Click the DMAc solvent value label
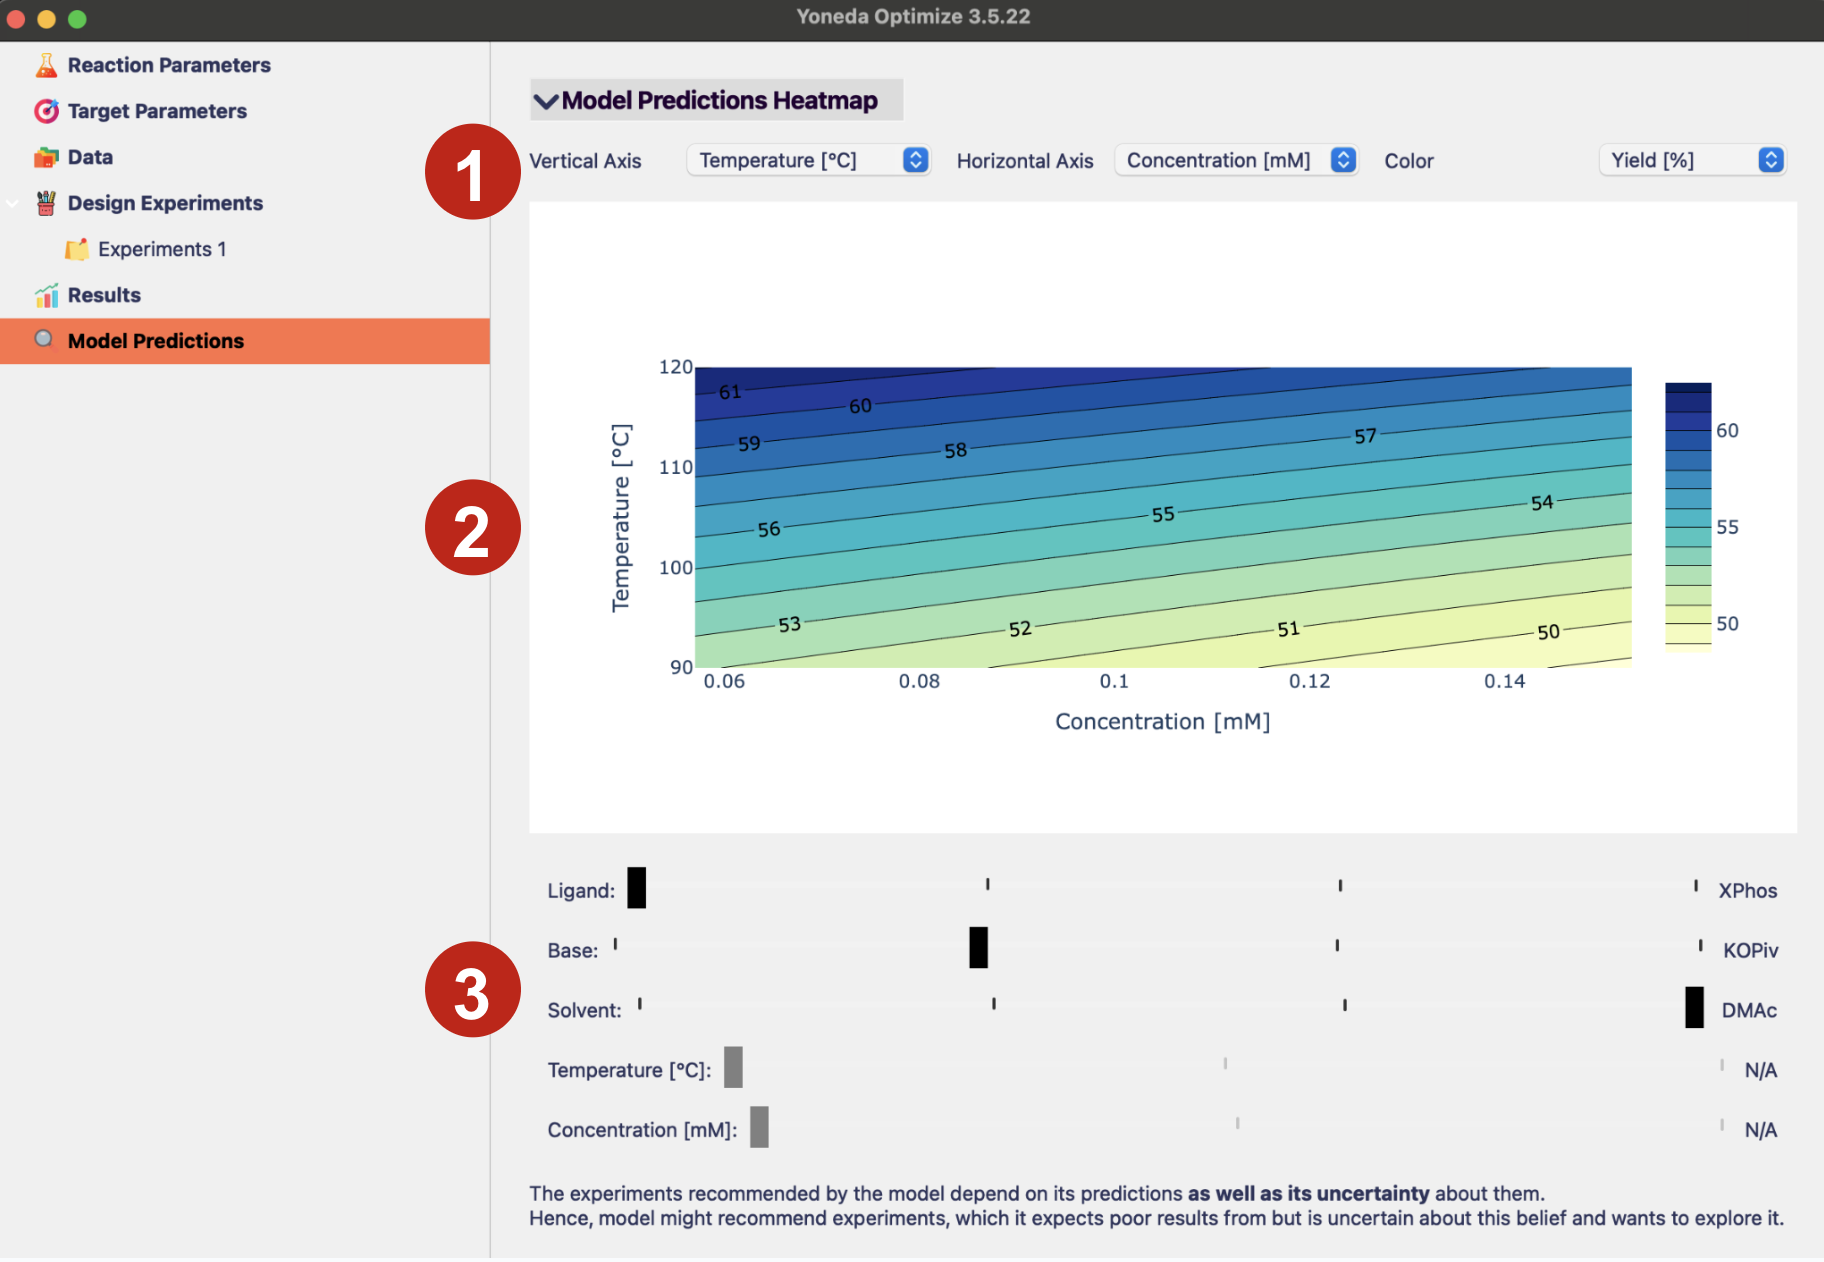 (x=1749, y=1011)
